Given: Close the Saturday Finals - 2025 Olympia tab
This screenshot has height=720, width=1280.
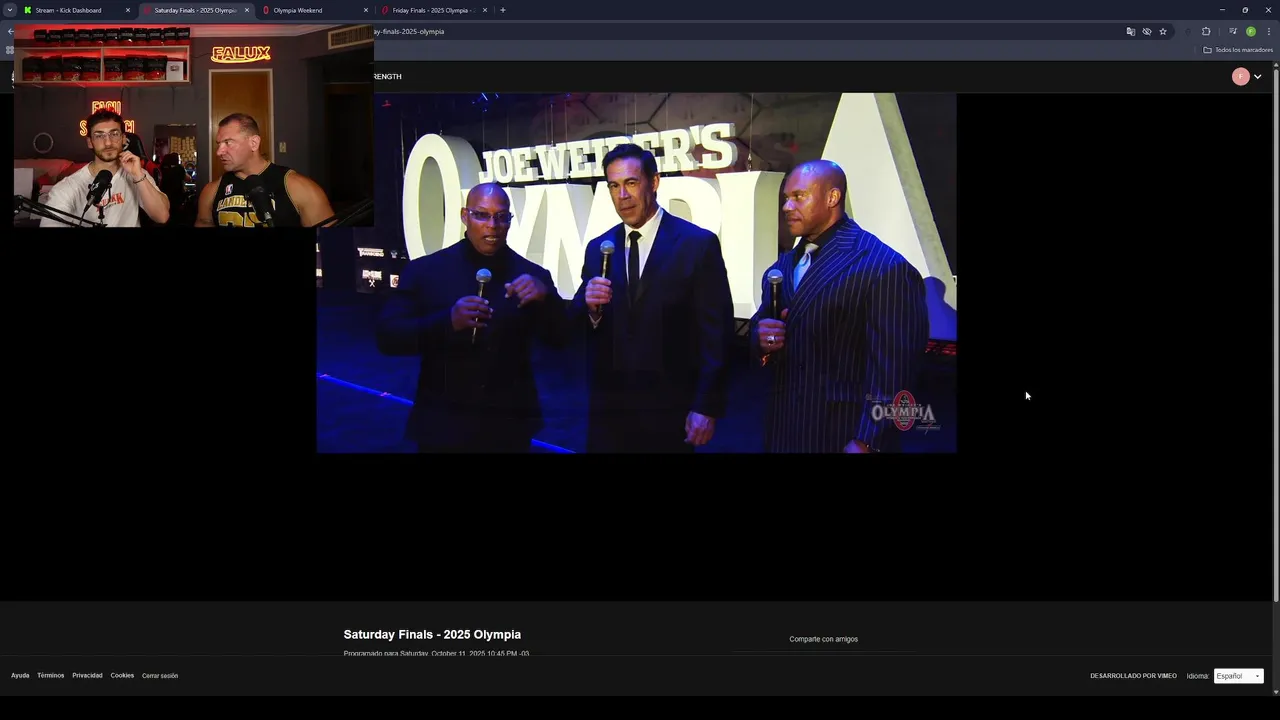Looking at the screenshot, I should (247, 10).
